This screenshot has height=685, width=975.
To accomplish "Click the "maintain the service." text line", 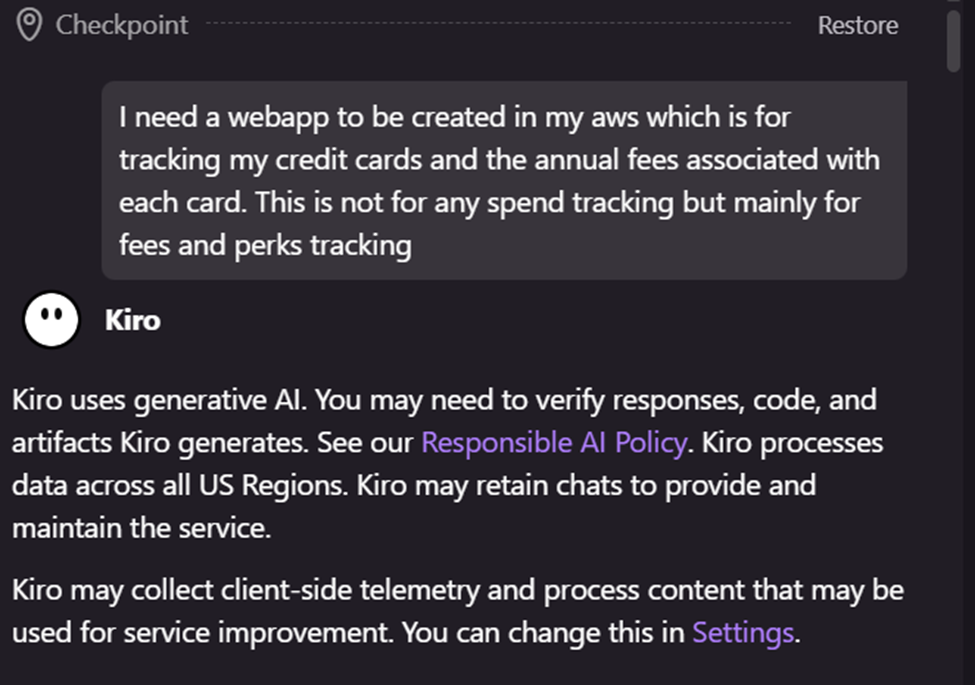I will (x=141, y=528).
